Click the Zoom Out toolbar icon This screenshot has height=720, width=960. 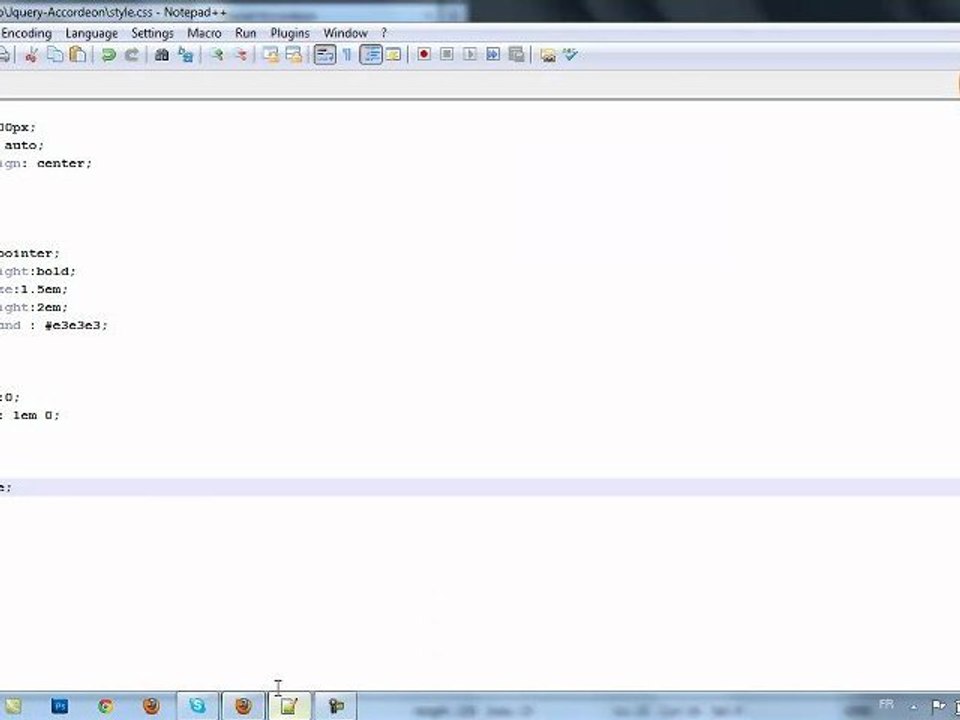point(239,54)
